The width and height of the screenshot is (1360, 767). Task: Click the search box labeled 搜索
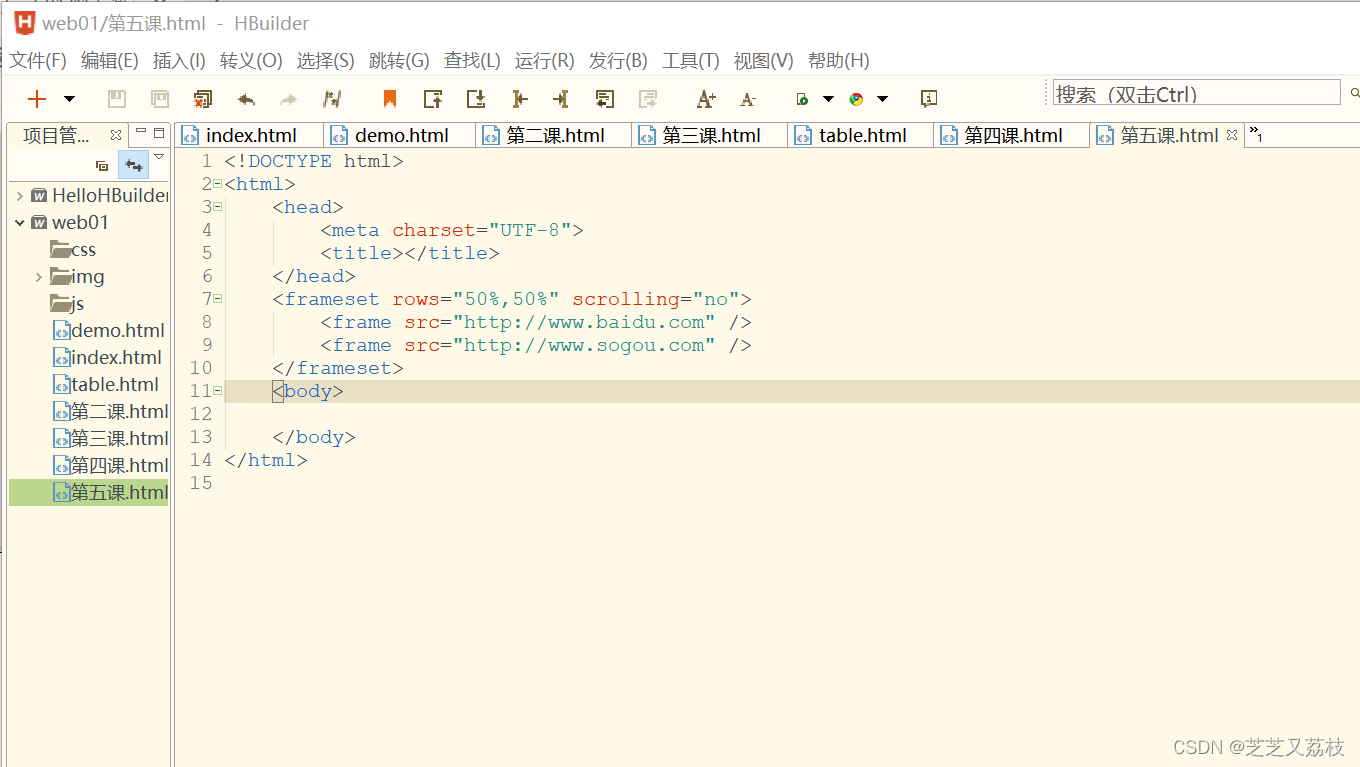[x=1196, y=93]
